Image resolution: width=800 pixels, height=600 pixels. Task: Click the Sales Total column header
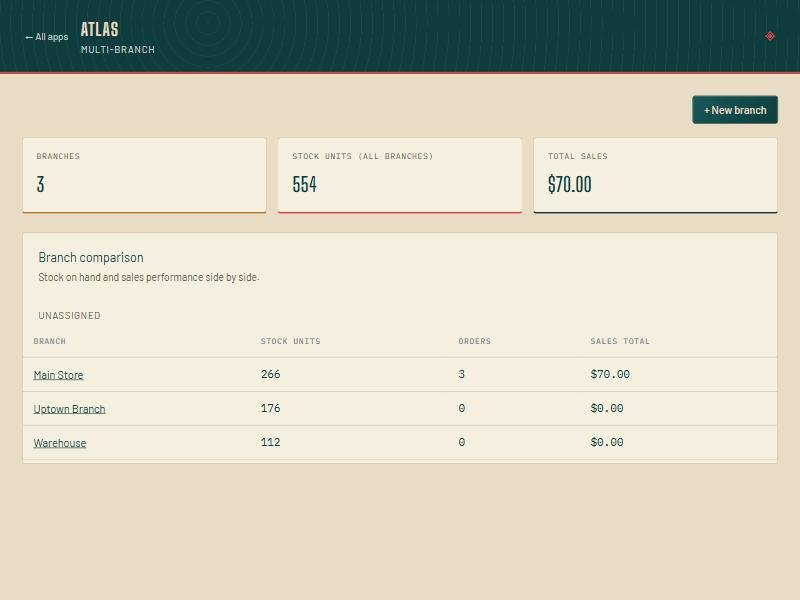[x=620, y=341]
